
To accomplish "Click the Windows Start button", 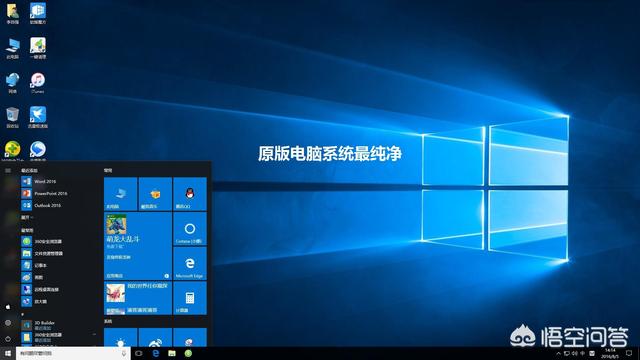I will [x=8, y=353].
